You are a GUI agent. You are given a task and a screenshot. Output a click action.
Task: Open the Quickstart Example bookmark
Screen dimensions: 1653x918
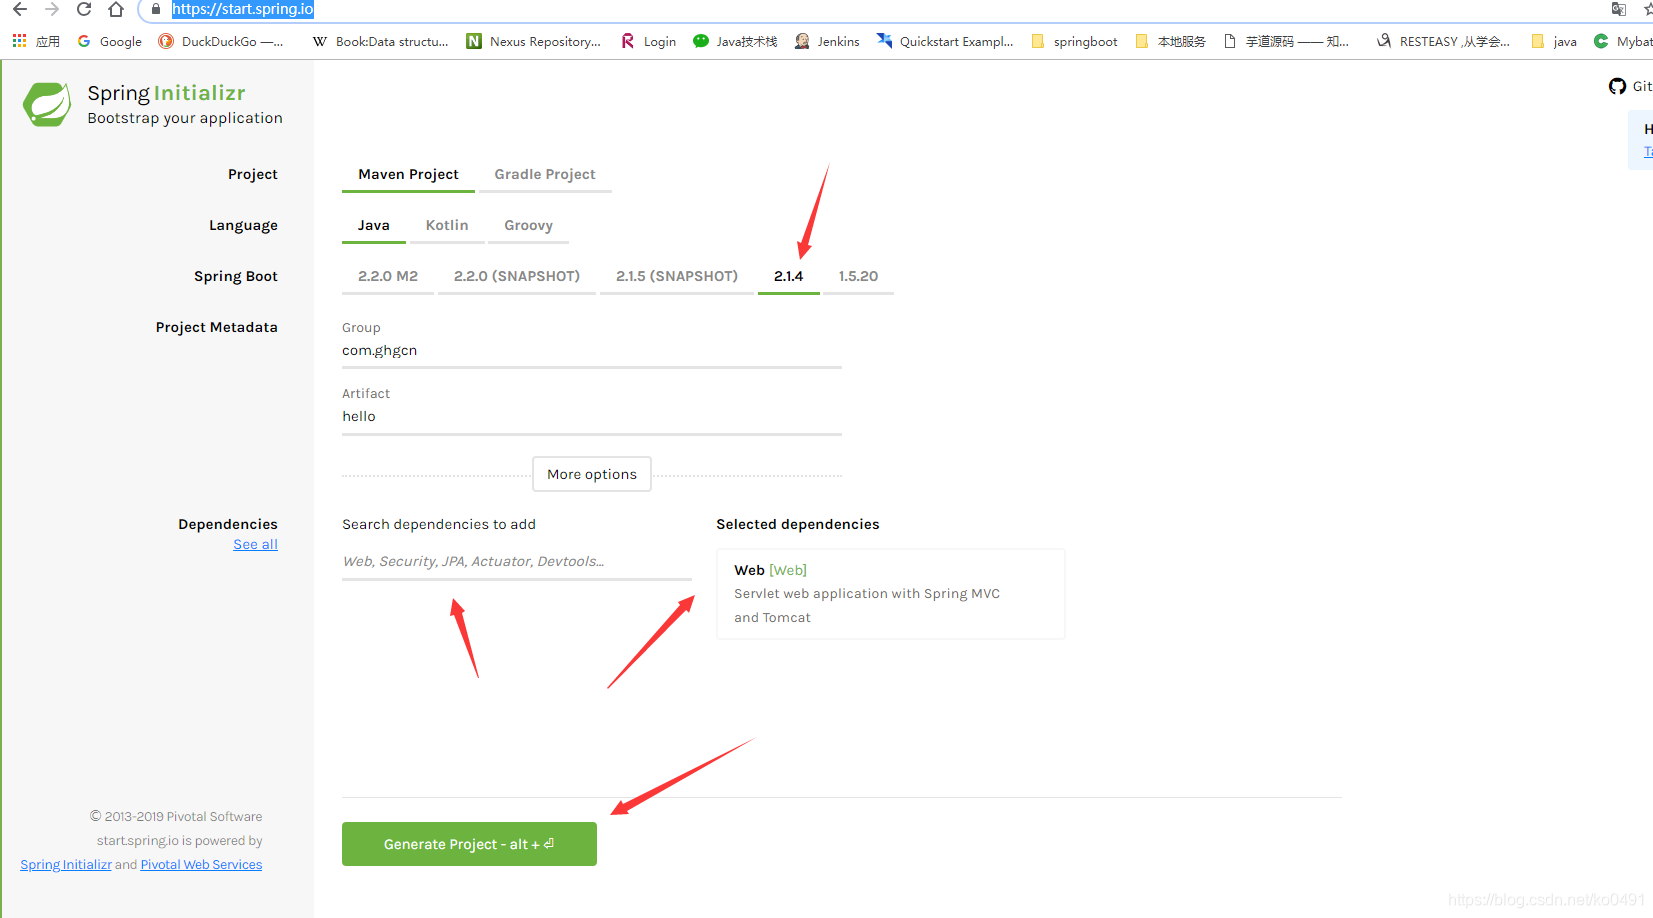tap(945, 41)
